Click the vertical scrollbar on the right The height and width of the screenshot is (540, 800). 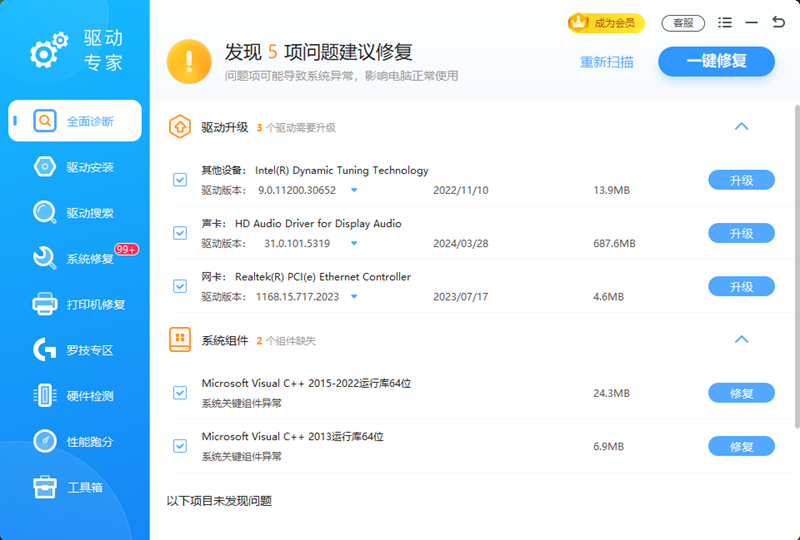pos(797,266)
